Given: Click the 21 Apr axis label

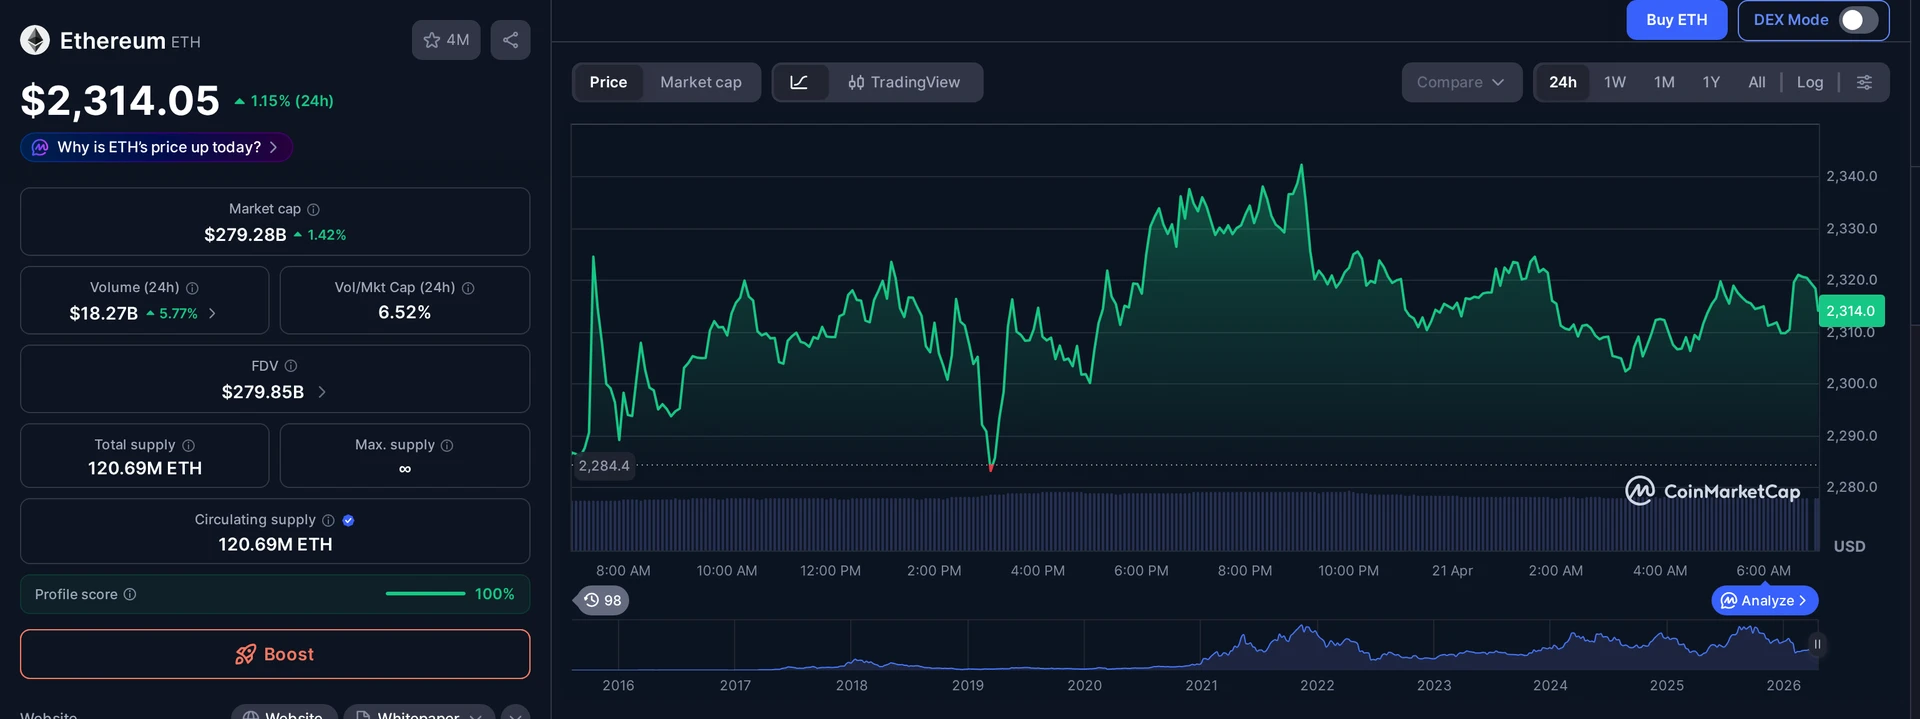Looking at the screenshot, I should [x=1452, y=571].
